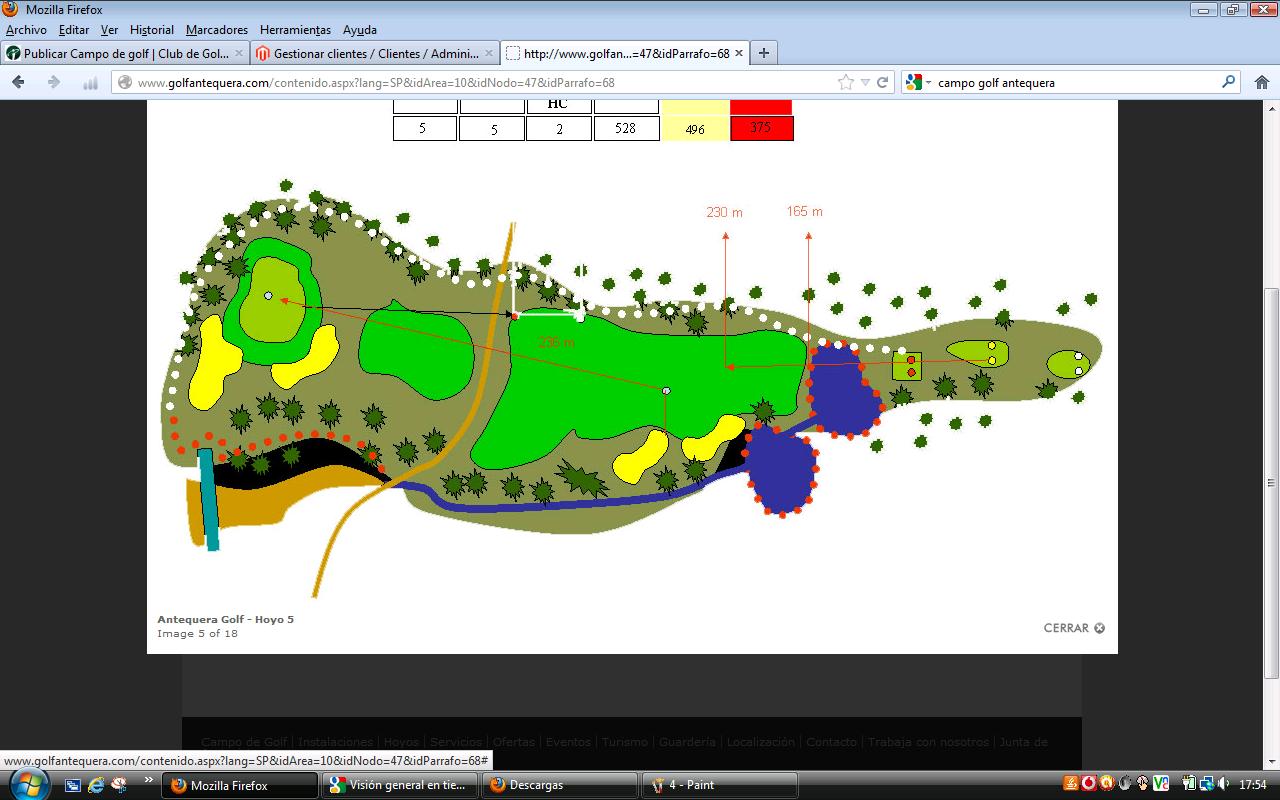Close the Gestionar clientes tab
Image resolution: width=1280 pixels, height=800 pixels.
point(489,53)
